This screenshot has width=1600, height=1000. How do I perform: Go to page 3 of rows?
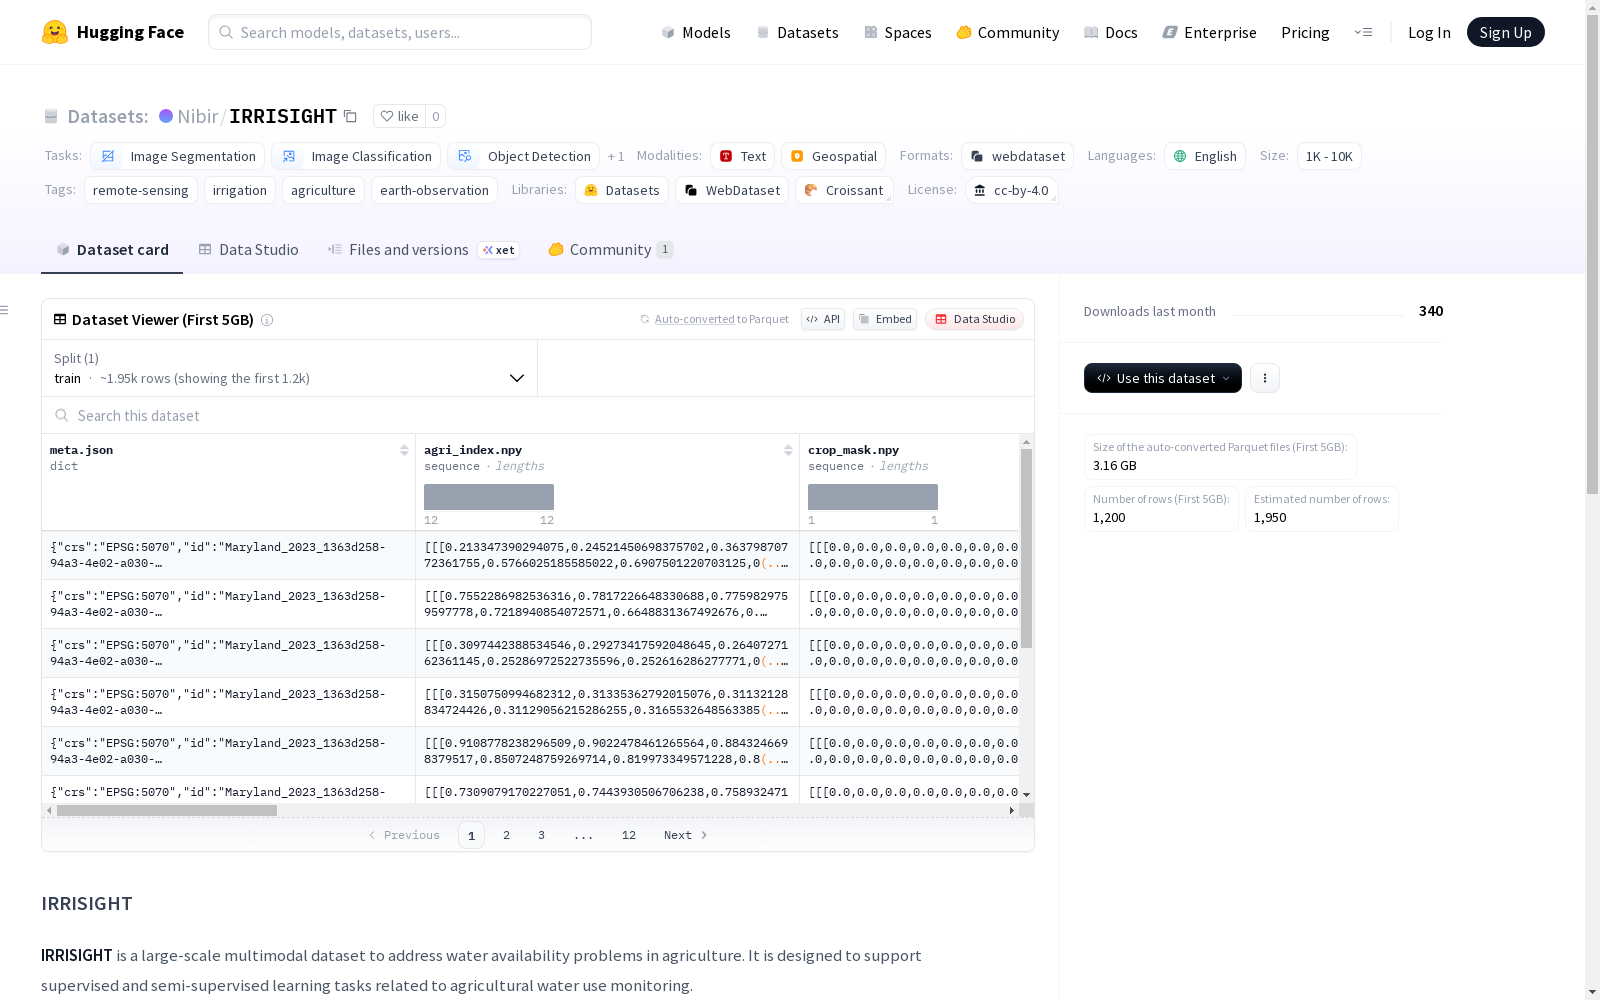point(542,835)
